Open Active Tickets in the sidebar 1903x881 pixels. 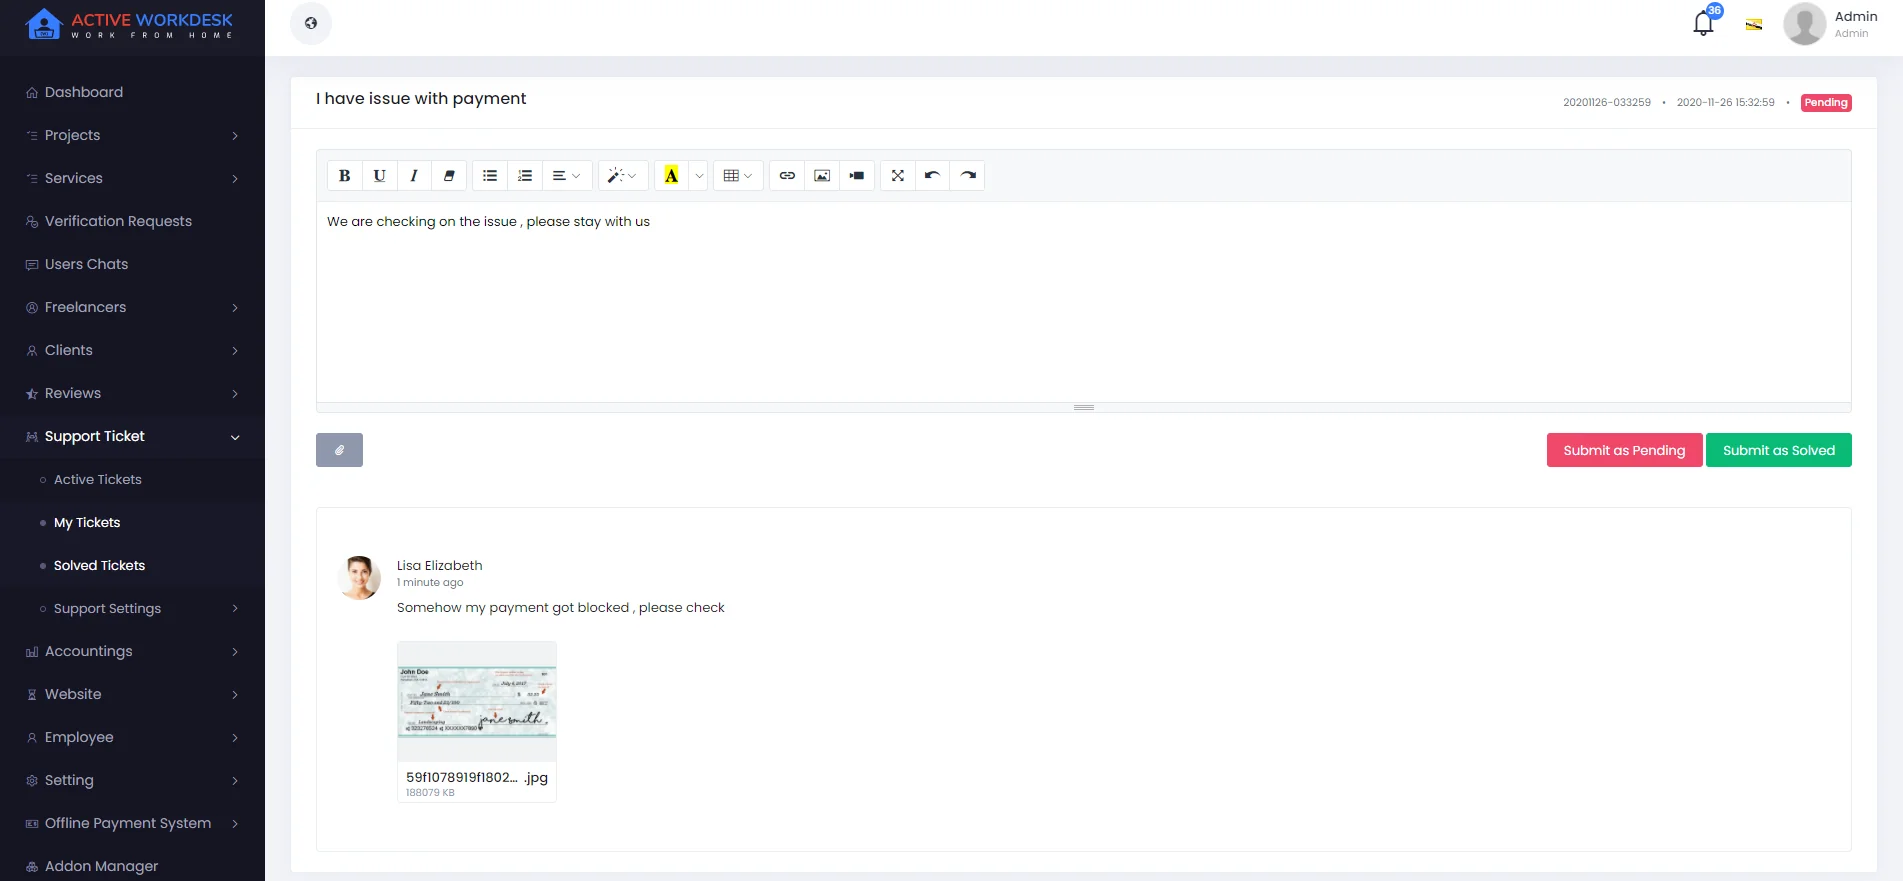pos(98,480)
